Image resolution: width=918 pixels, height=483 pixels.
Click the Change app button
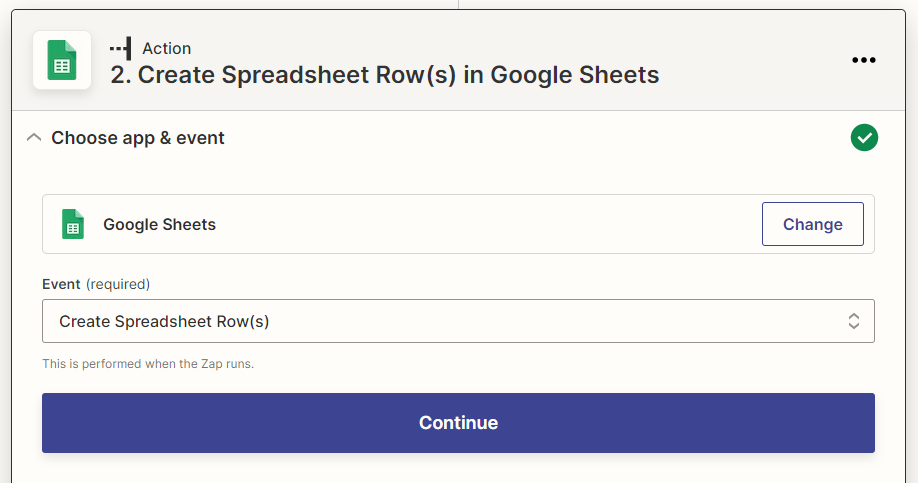click(813, 224)
